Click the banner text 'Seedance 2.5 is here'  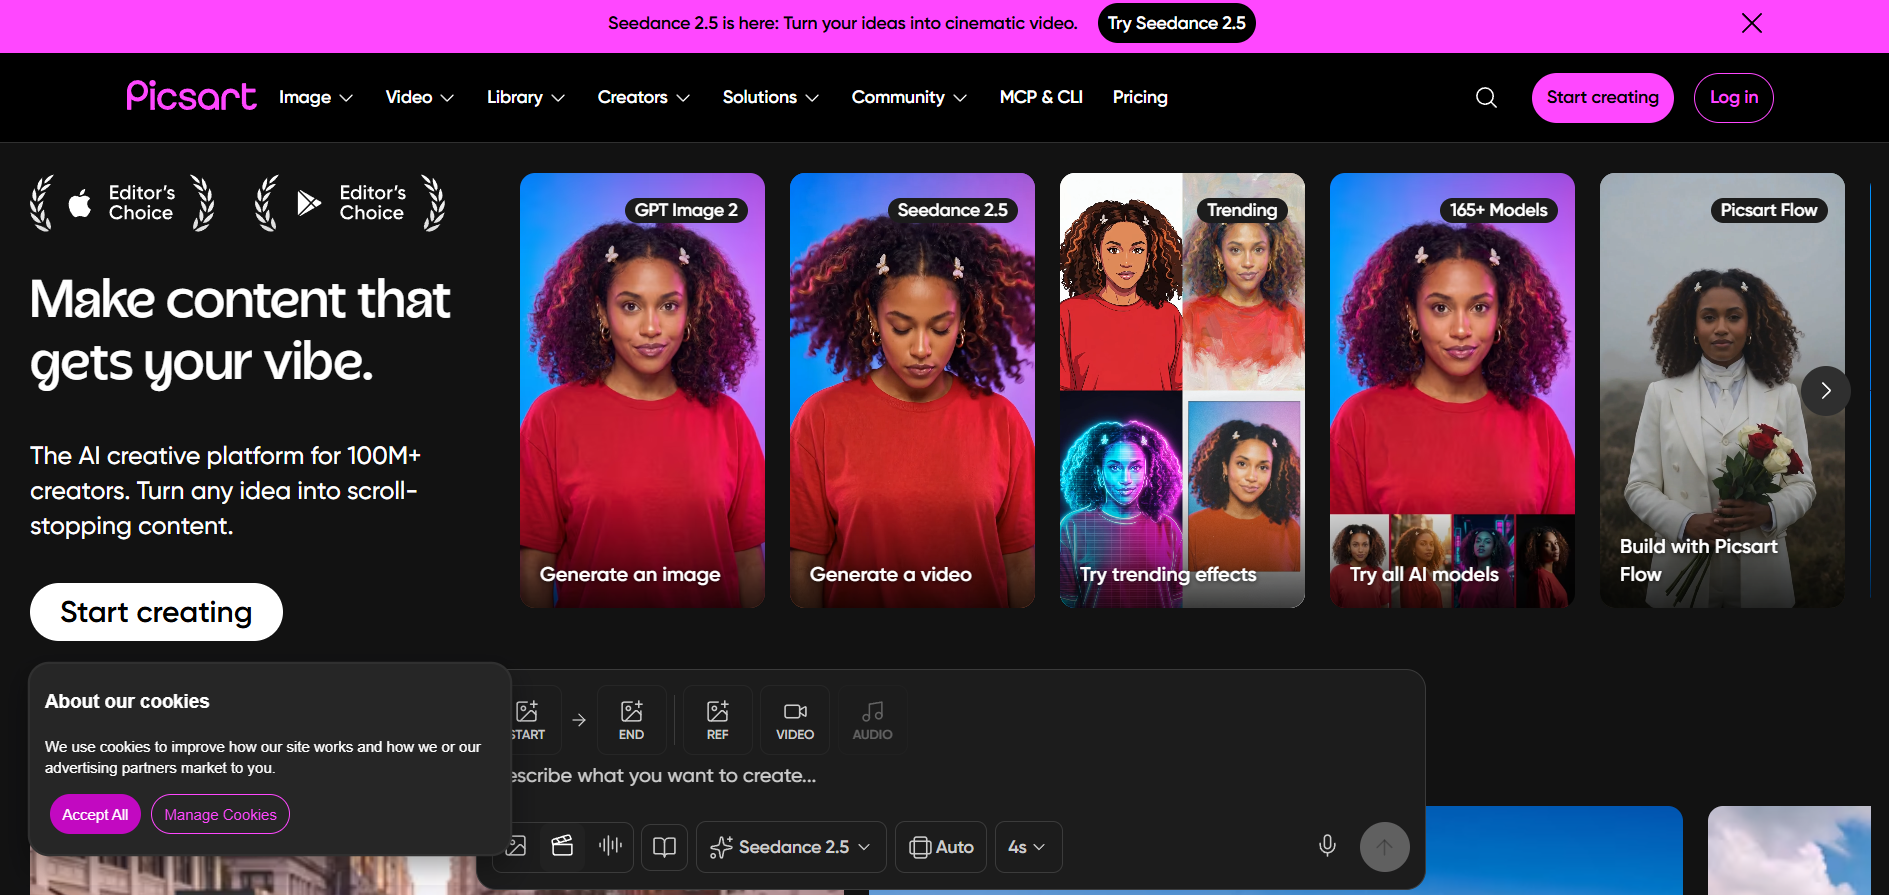(x=692, y=23)
